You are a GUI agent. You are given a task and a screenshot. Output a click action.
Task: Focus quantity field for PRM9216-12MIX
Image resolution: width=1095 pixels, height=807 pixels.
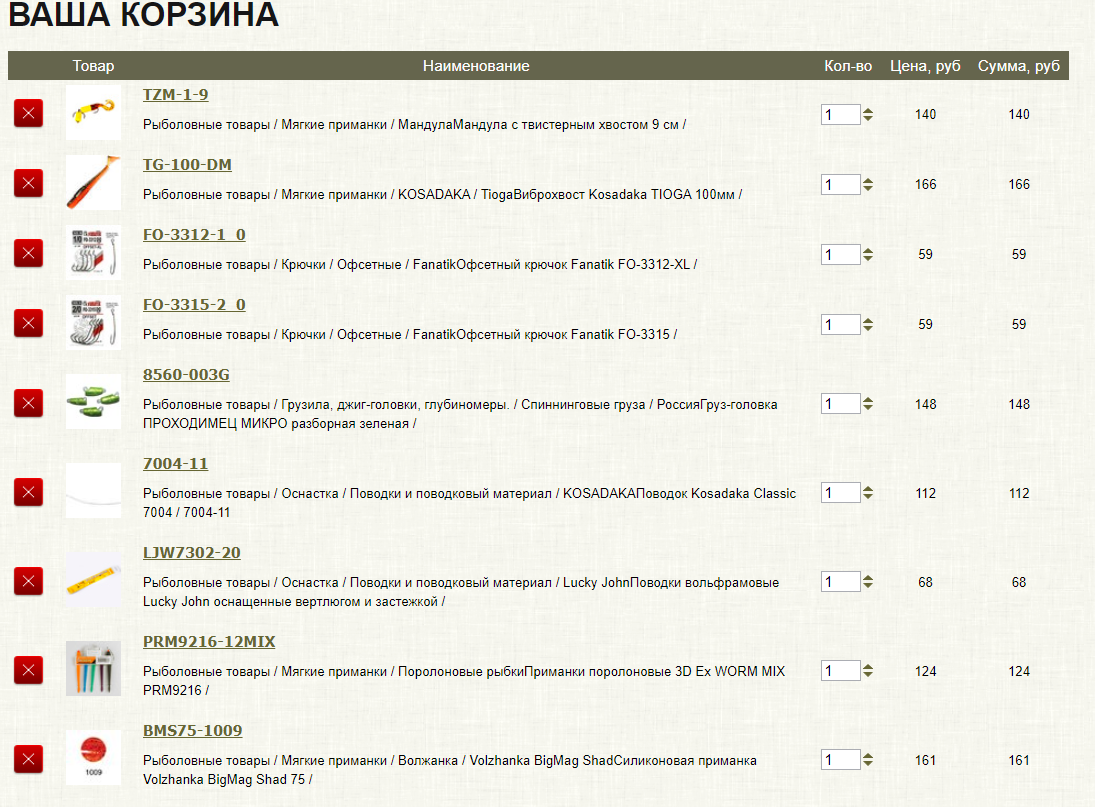coord(840,671)
